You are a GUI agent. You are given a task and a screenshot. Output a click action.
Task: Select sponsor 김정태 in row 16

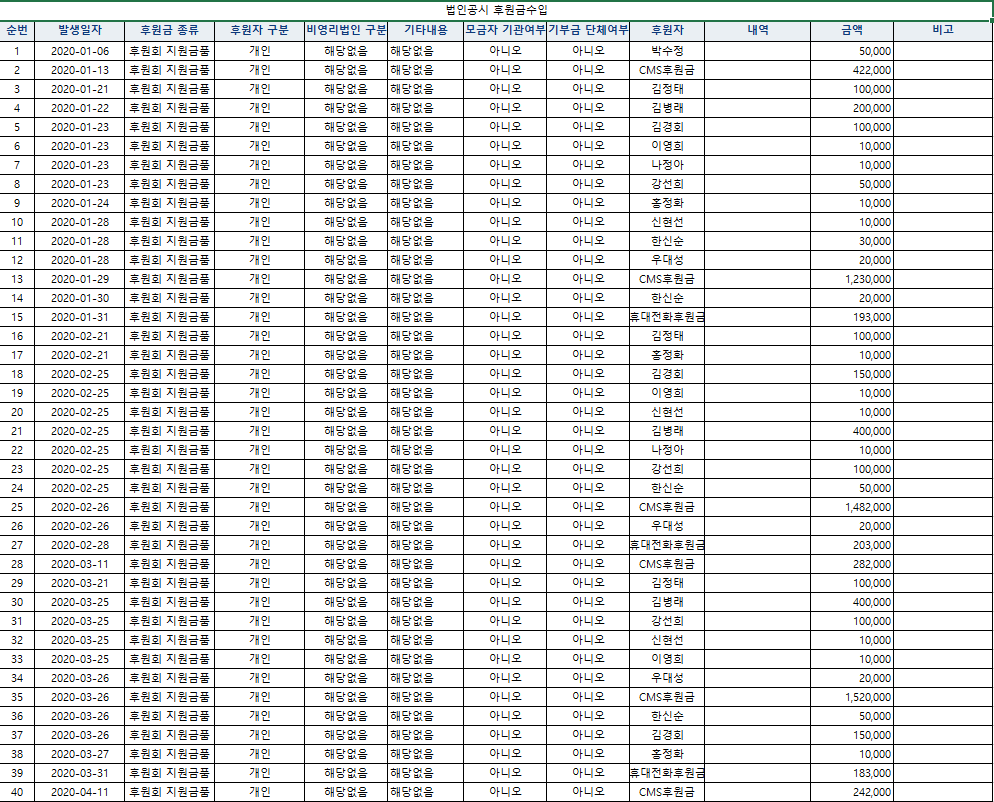(667, 337)
